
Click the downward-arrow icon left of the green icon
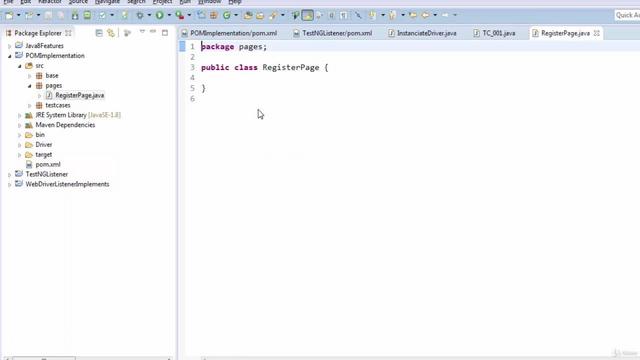click(x=75, y=16)
